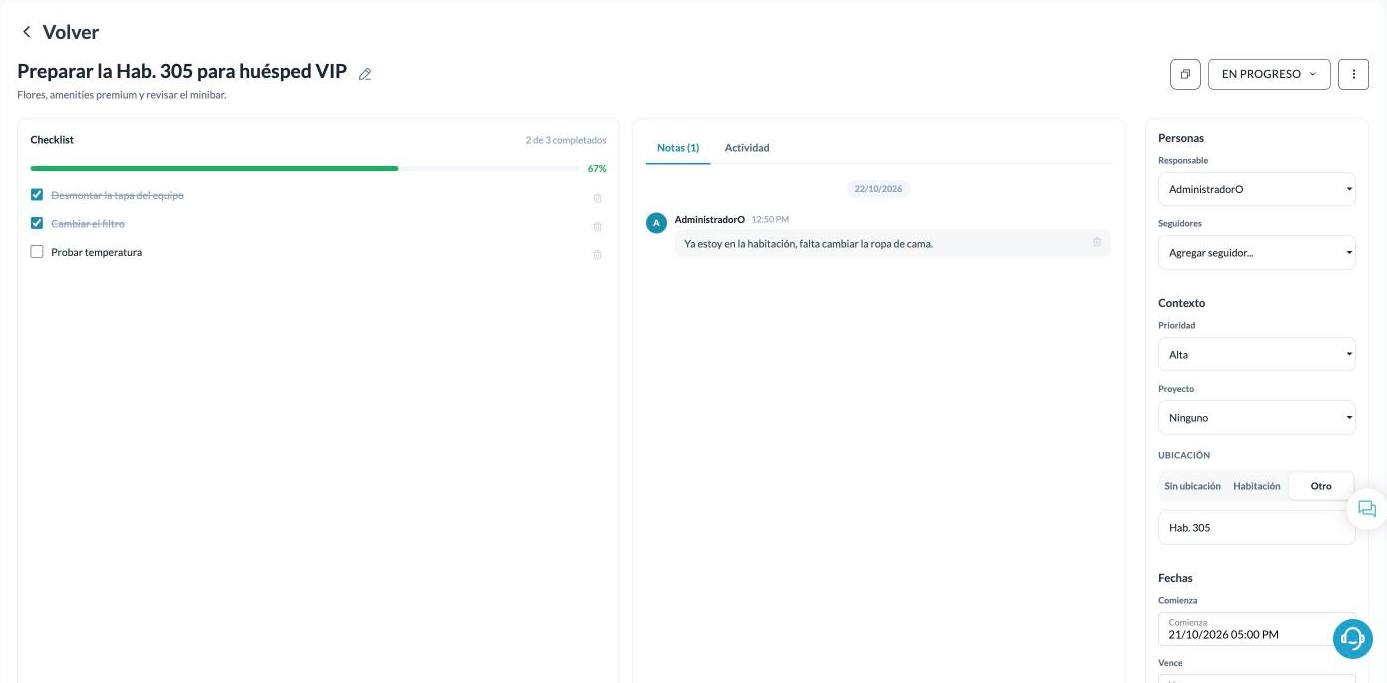The width and height of the screenshot is (1387, 683).
Task: Click the checklist green progress bar
Action: (x=304, y=168)
